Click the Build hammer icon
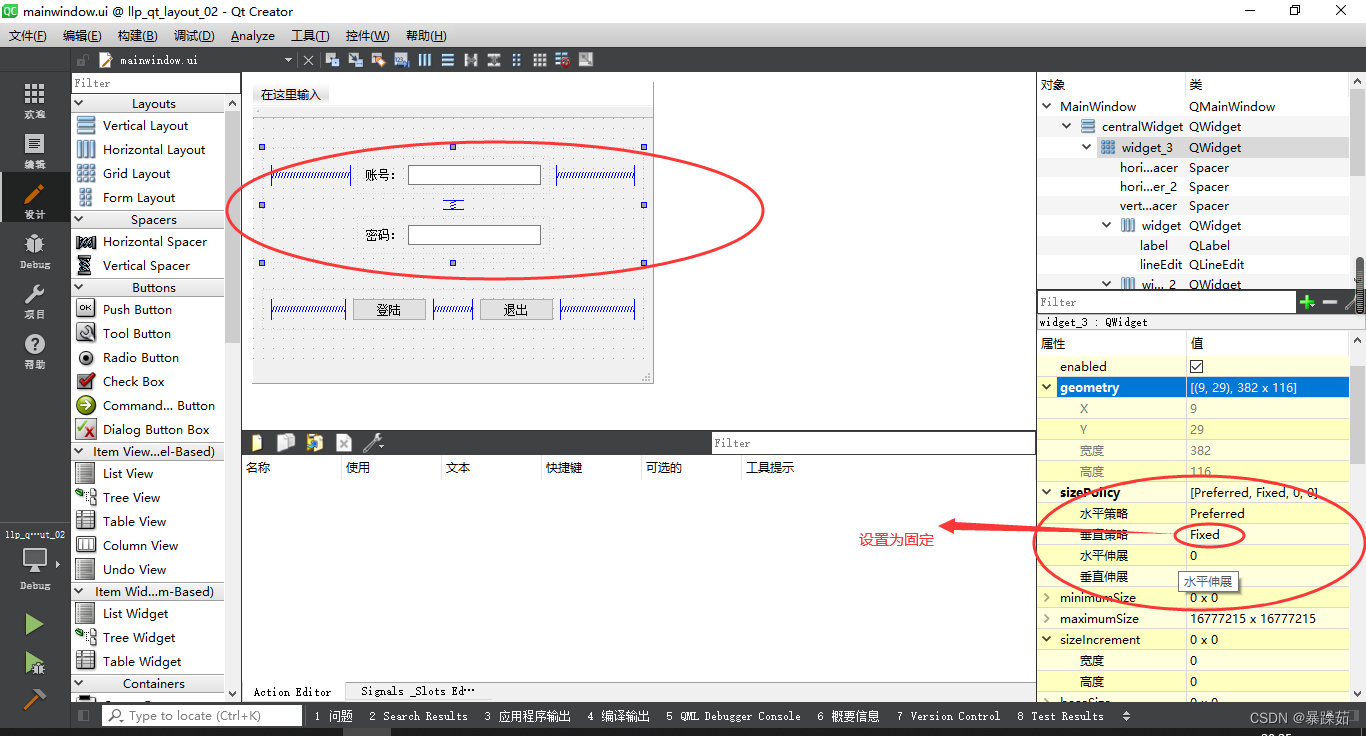Image resolution: width=1366 pixels, height=736 pixels. click(x=35, y=698)
